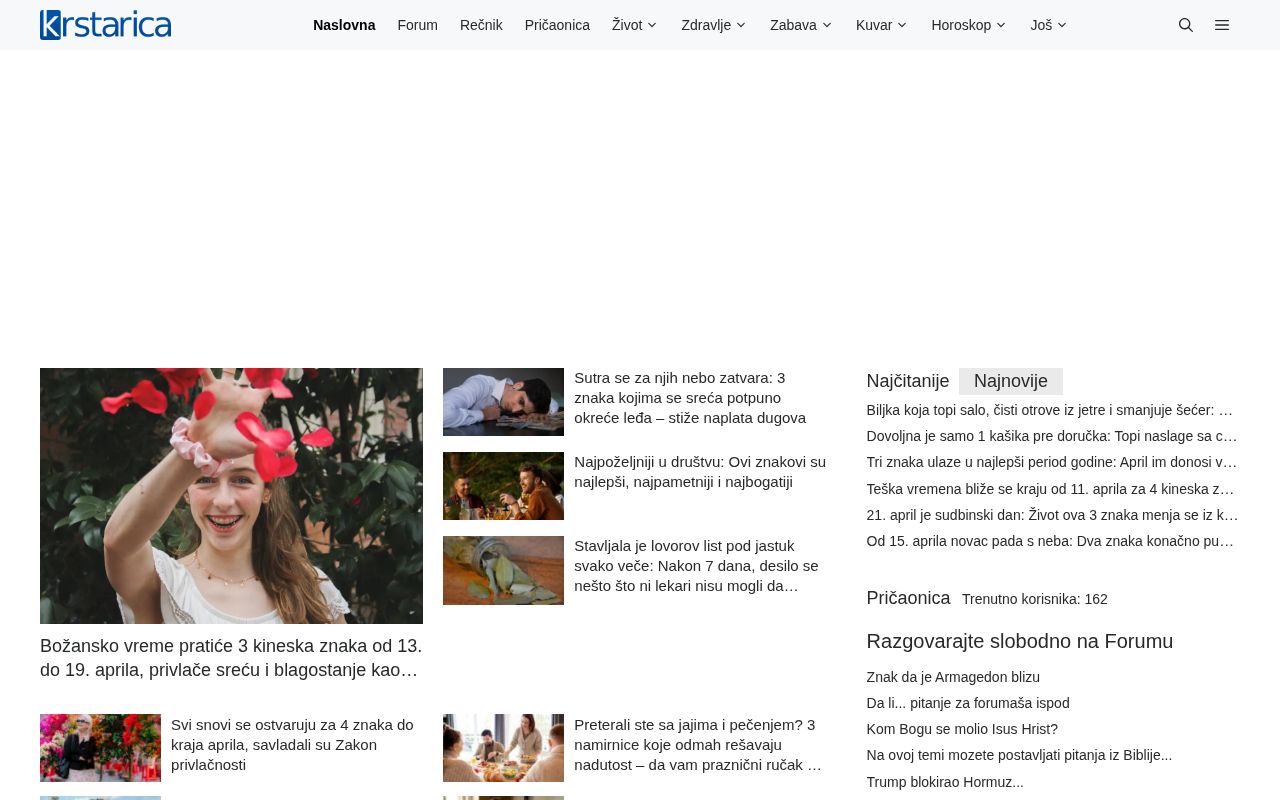The height and width of the screenshot is (800, 1280).
Task: Go to the Forum section
Action: pyautogui.click(x=417, y=25)
